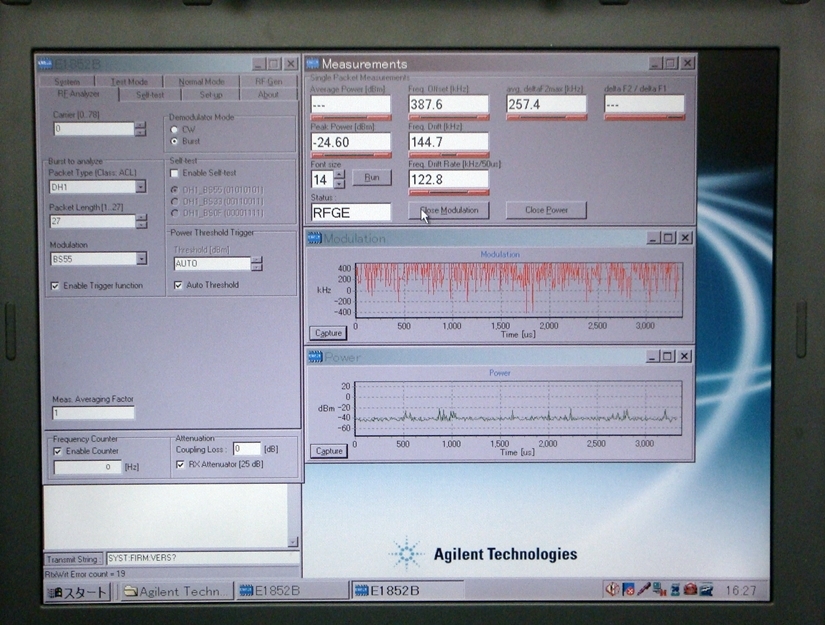825x625 pixels.
Task: Select the RF Analyzer tab
Action: pos(78,94)
